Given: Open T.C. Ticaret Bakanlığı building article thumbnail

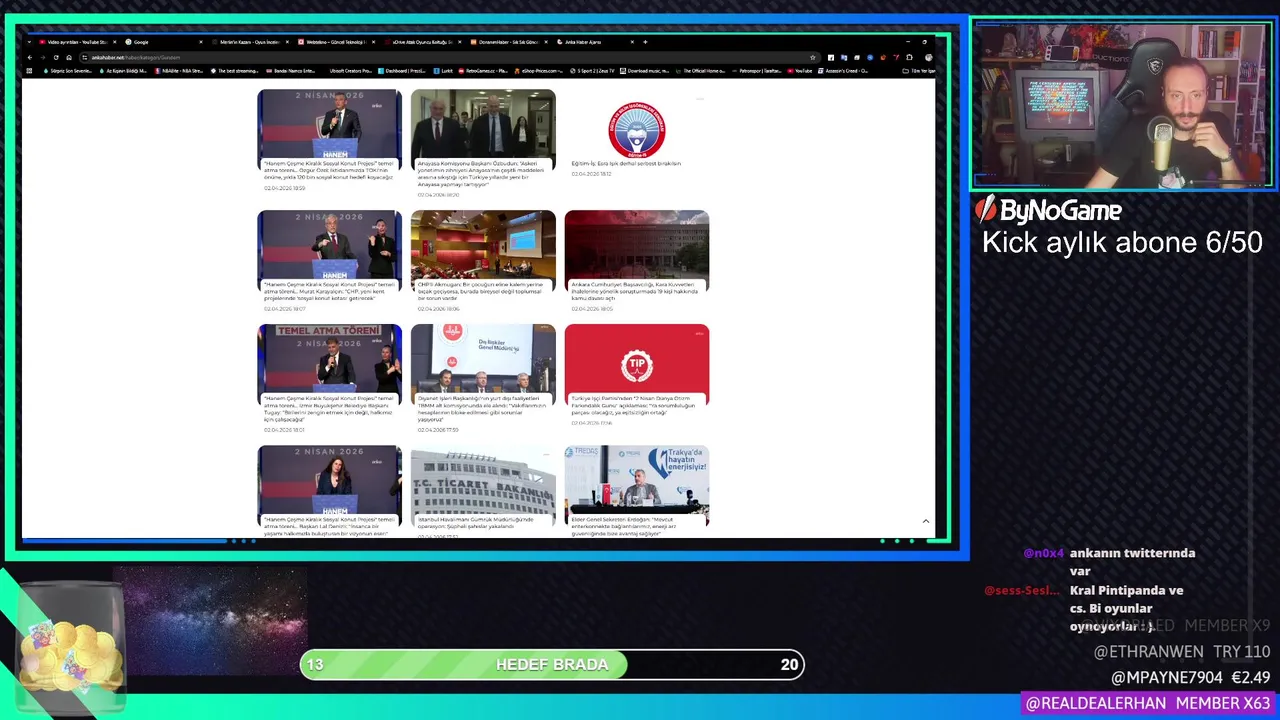Looking at the screenshot, I should [x=483, y=479].
